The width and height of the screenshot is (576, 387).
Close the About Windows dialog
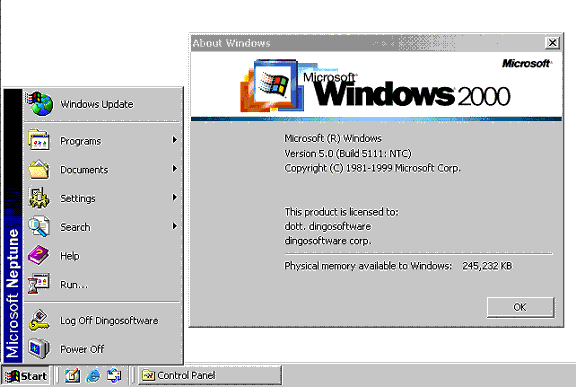[x=552, y=43]
